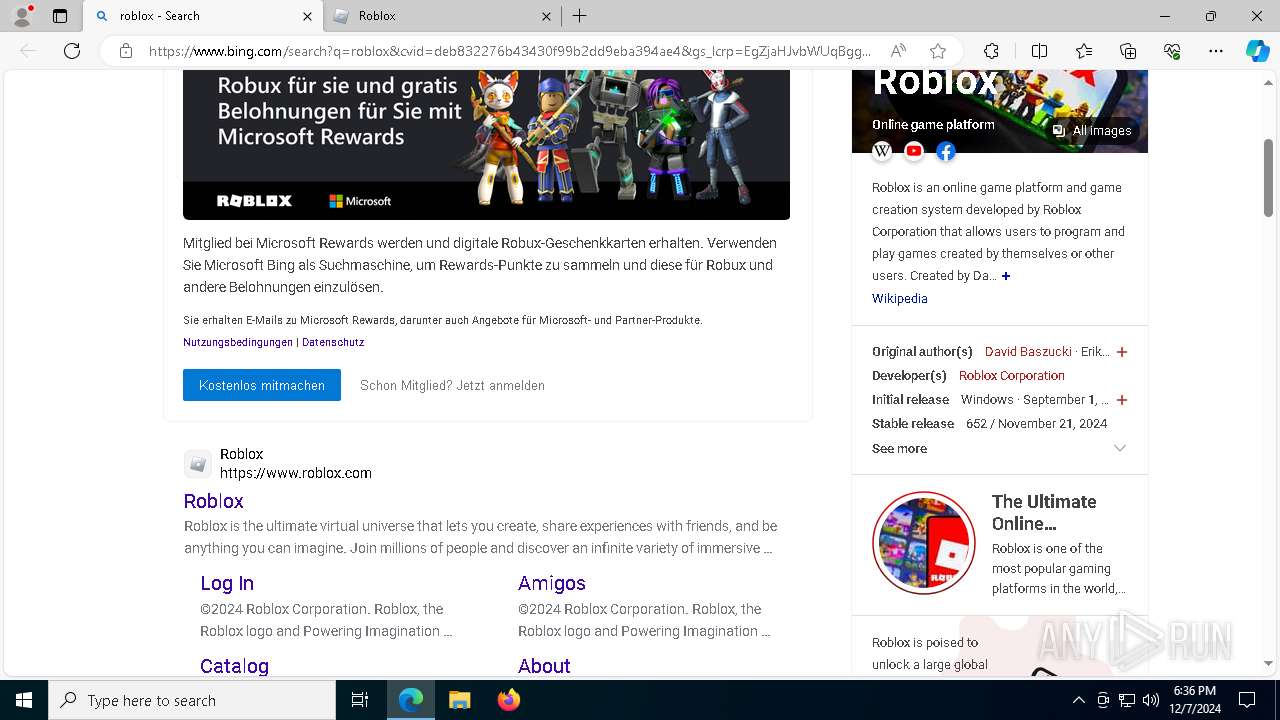1280x720 pixels.
Task: Switch to the roblox - Search tab
Action: [202, 16]
